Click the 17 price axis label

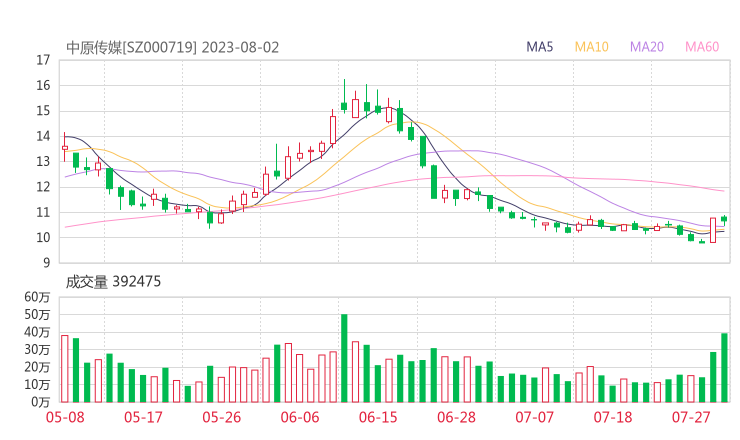click(x=43, y=60)
